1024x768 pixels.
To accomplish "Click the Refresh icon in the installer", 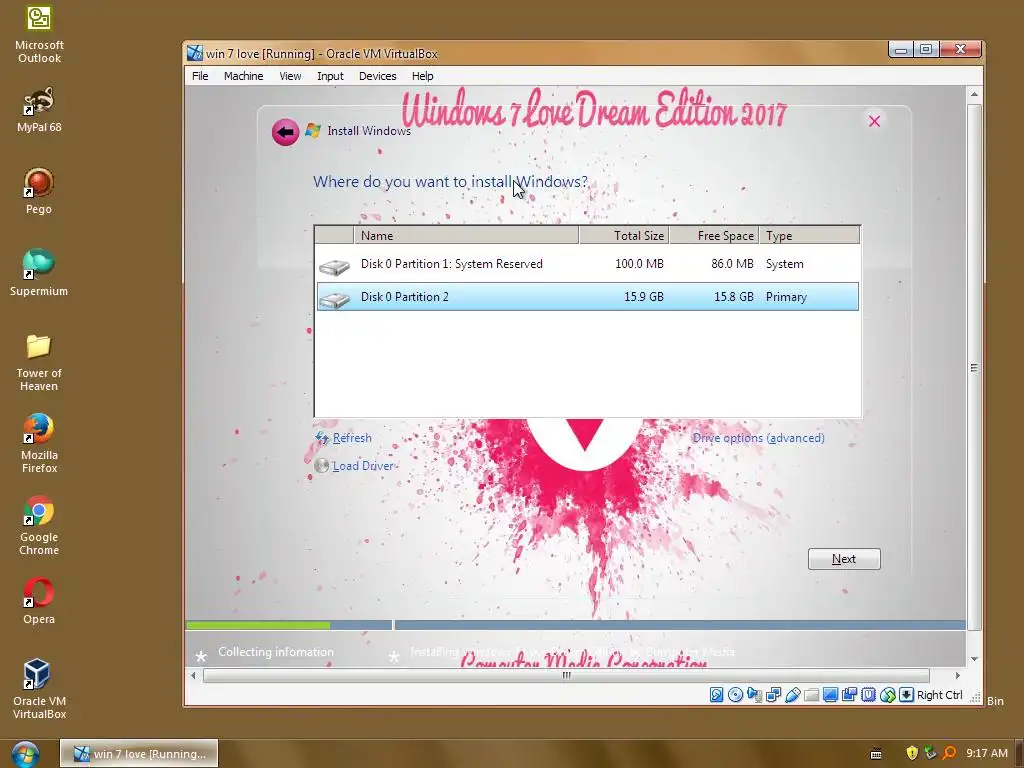I will (322, 438).
